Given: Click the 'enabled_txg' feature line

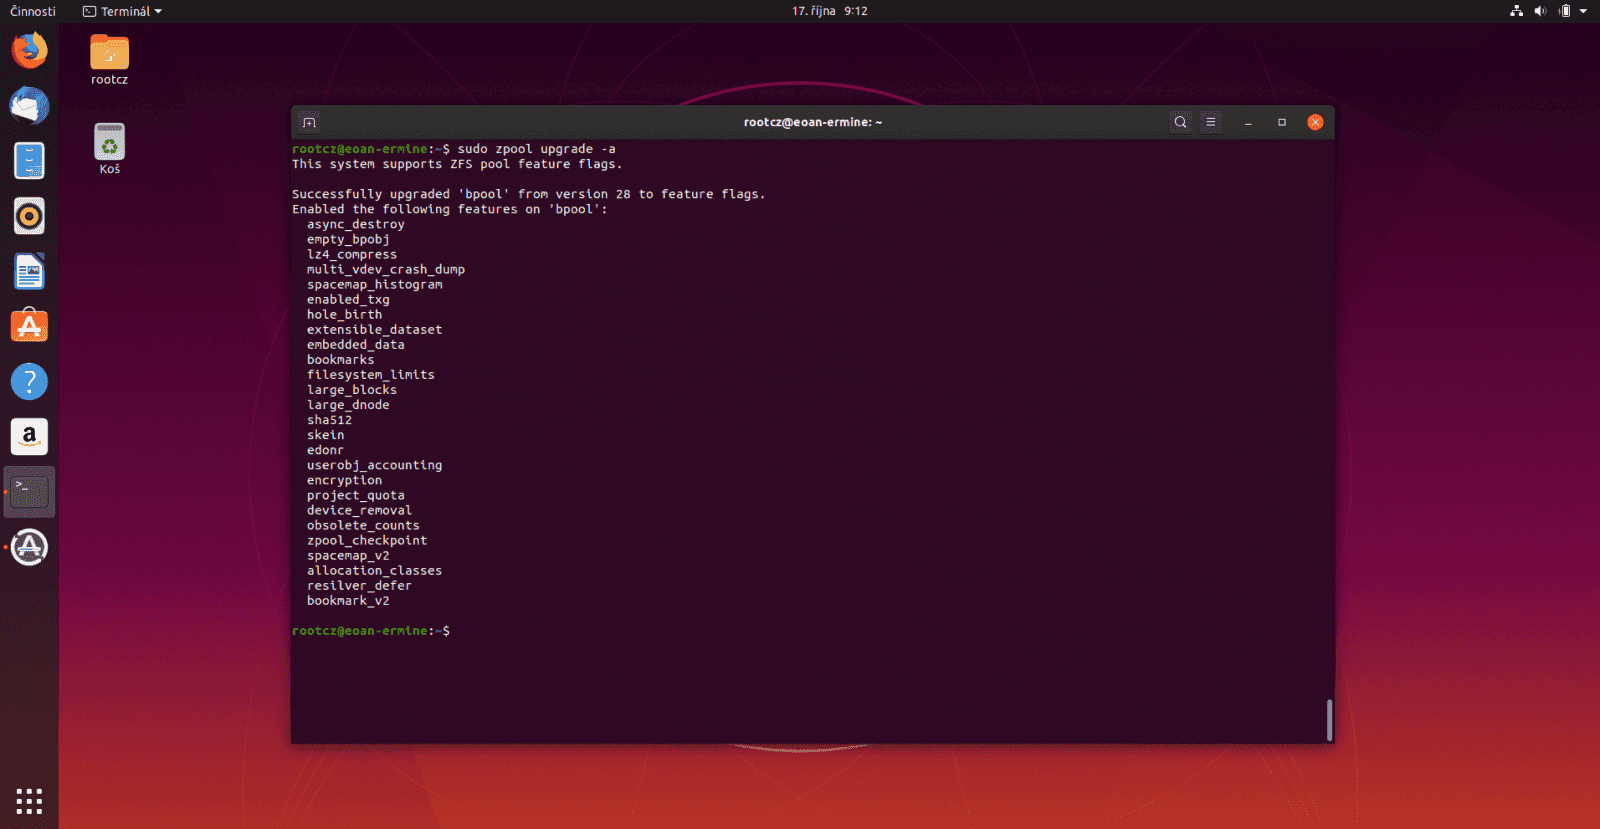Looking at the screenshot, I should click(348, 299).
